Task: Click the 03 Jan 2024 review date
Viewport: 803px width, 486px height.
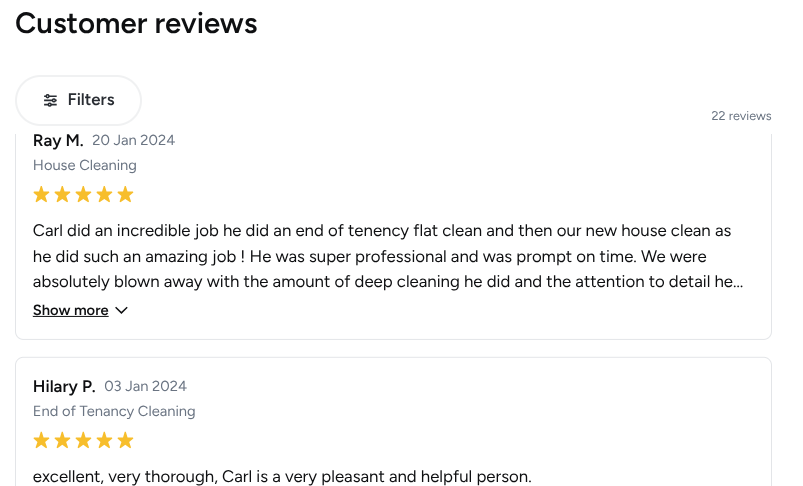Action: pos(145,386)
